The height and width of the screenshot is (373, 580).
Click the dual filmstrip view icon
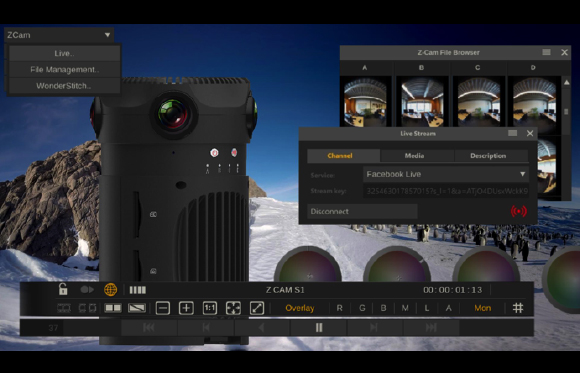click(64, 308)
